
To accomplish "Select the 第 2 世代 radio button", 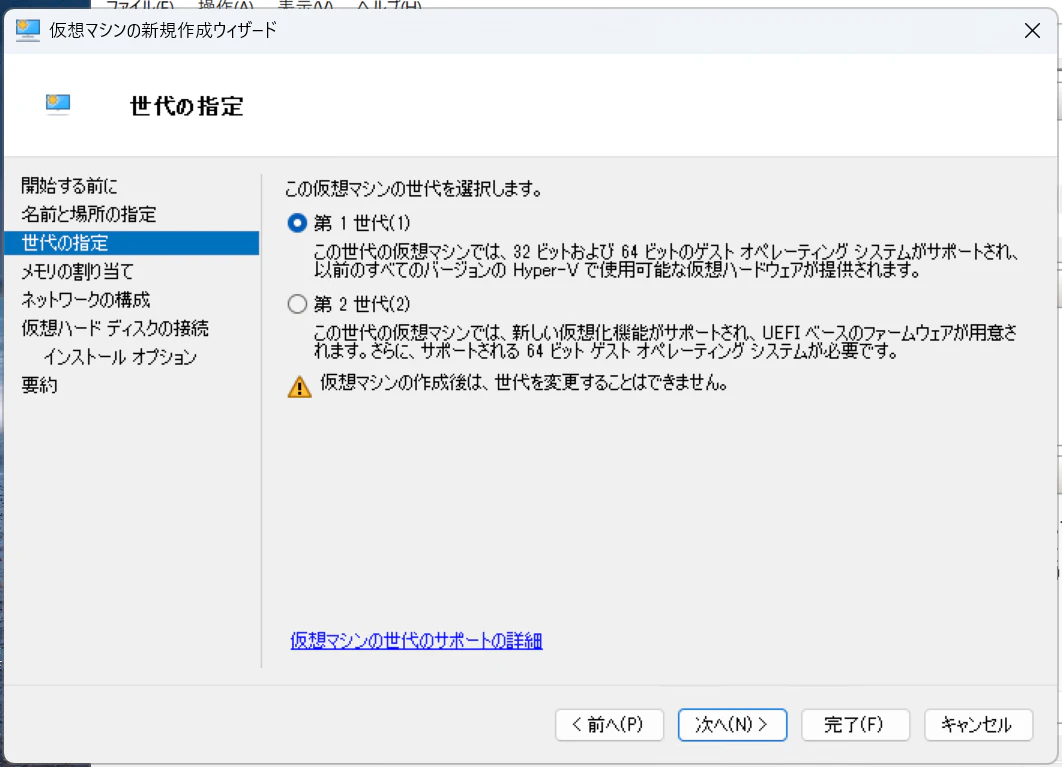I will click(x=297, y=304).
